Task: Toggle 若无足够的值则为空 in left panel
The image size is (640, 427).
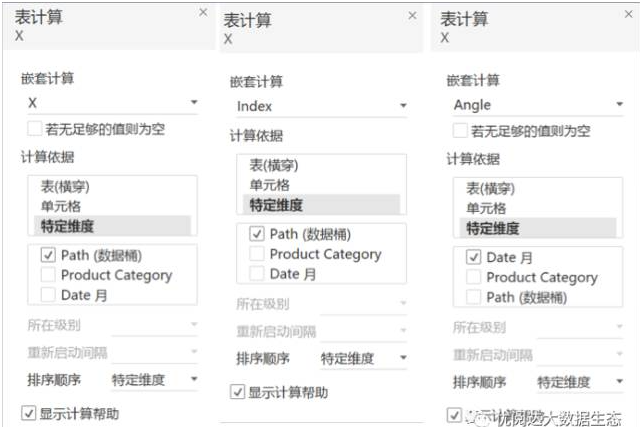Action: tap(34, 129)
